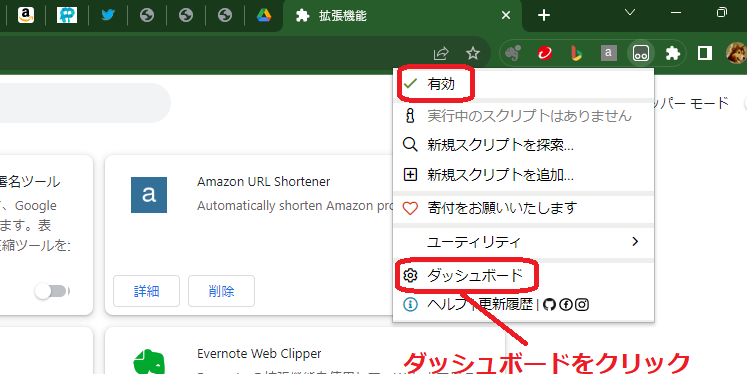747x376 pixels.
Task: Open the Evernote extension icon in toolbar
Action: (513, 53)
